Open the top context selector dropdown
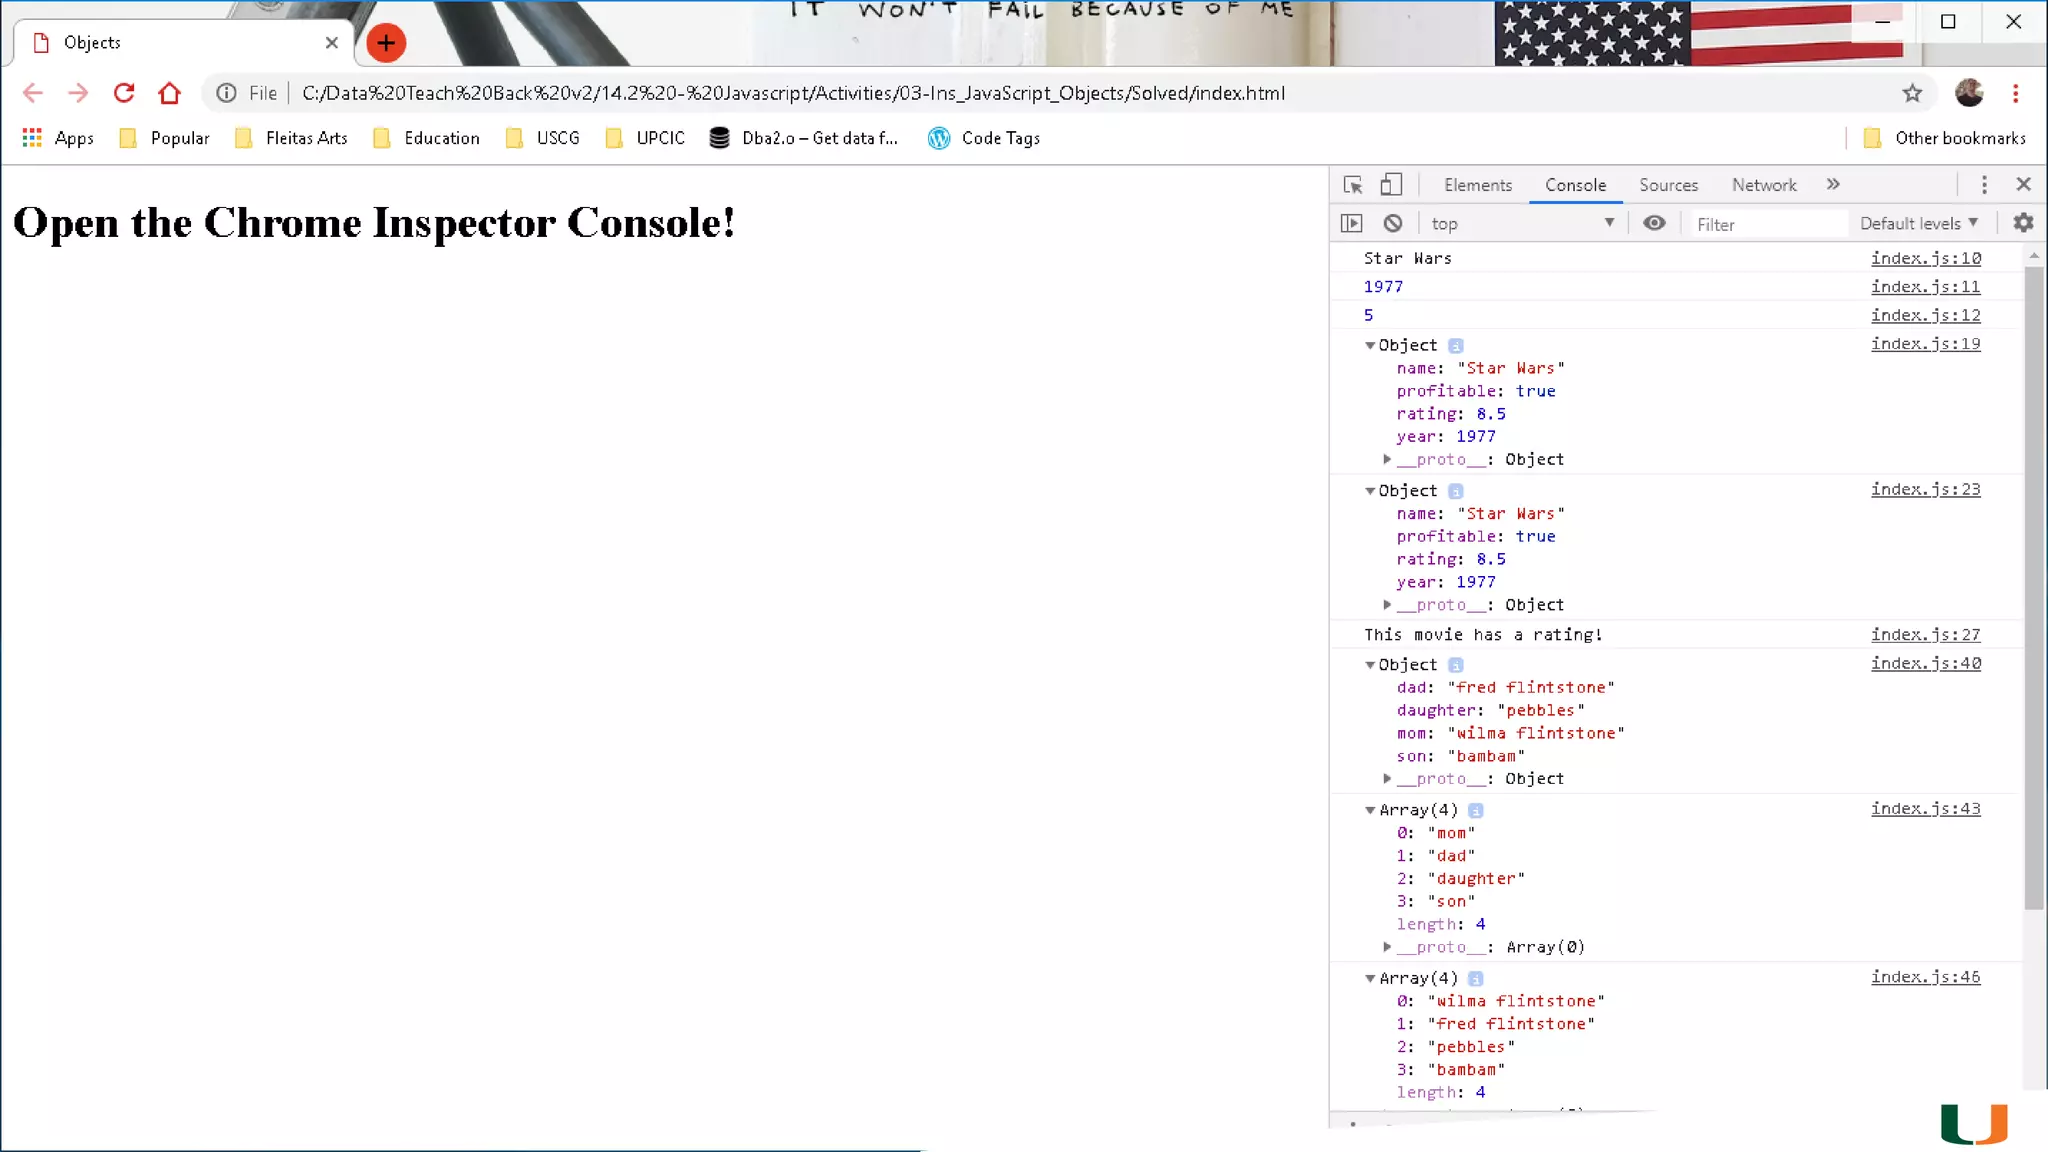Image resolution: width=2048 pixels, height=1152 pixels. click(x=1521, y=224)
